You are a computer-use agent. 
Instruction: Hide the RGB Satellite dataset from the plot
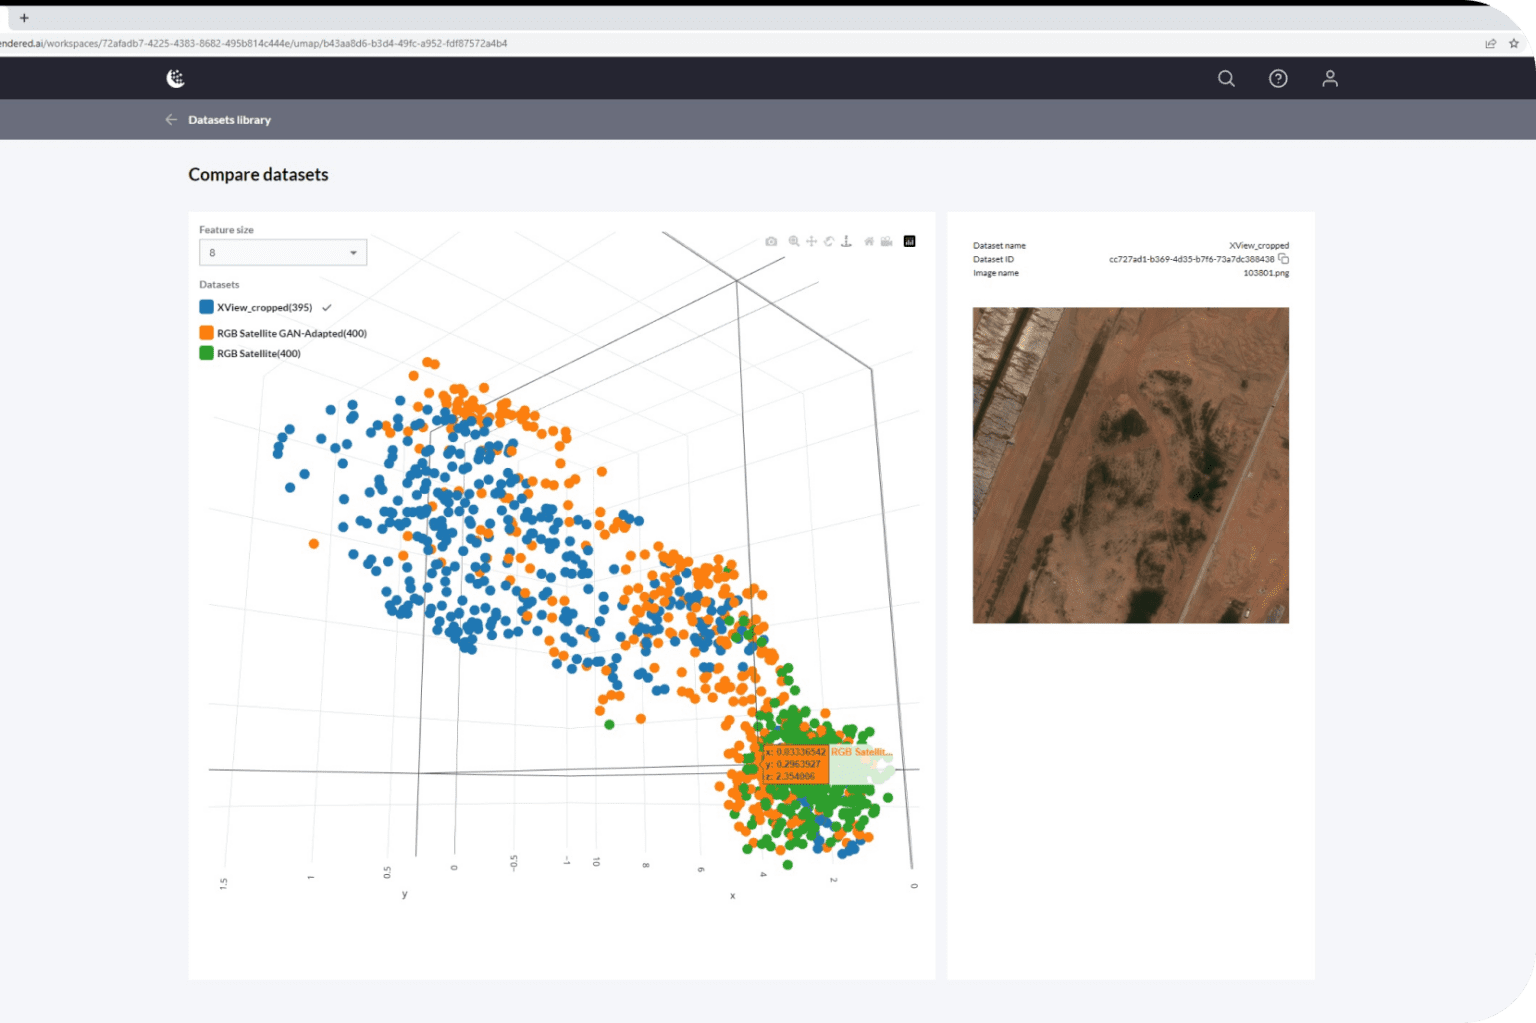coord(257,353)
